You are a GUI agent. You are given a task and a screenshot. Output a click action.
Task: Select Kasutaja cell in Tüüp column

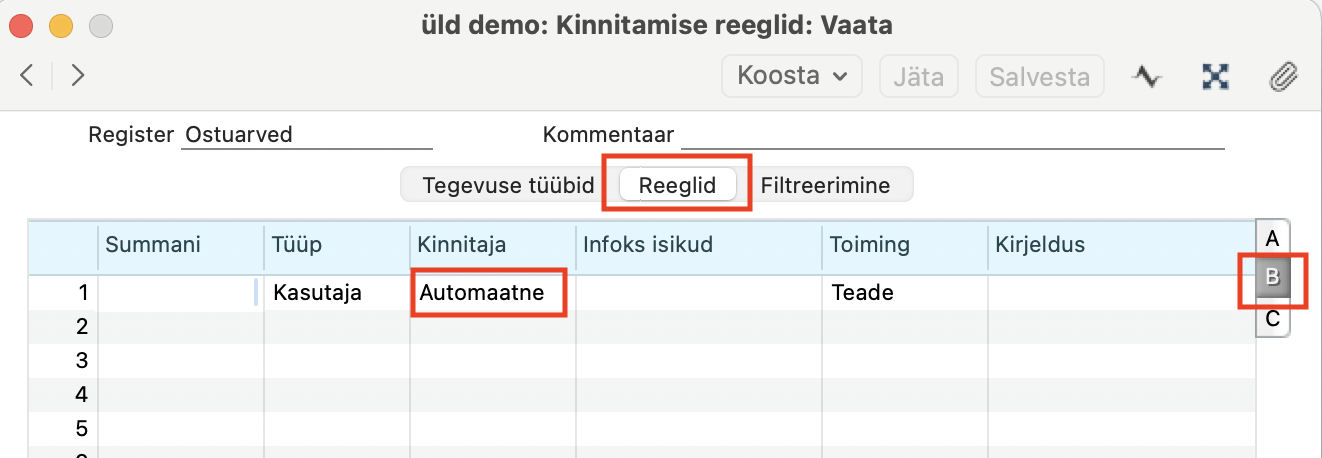[x=337, y=293]
